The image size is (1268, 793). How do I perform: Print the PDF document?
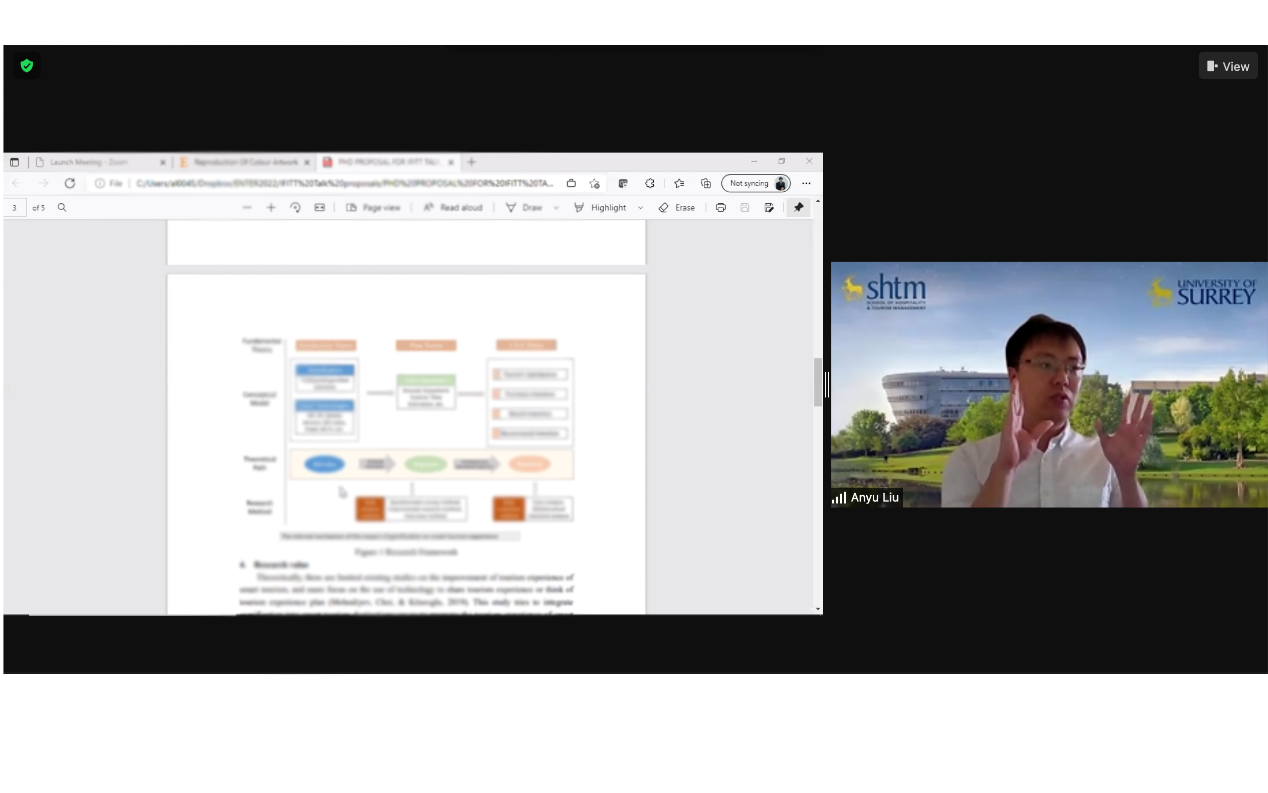pyautogui.click(x=720, y=208)
